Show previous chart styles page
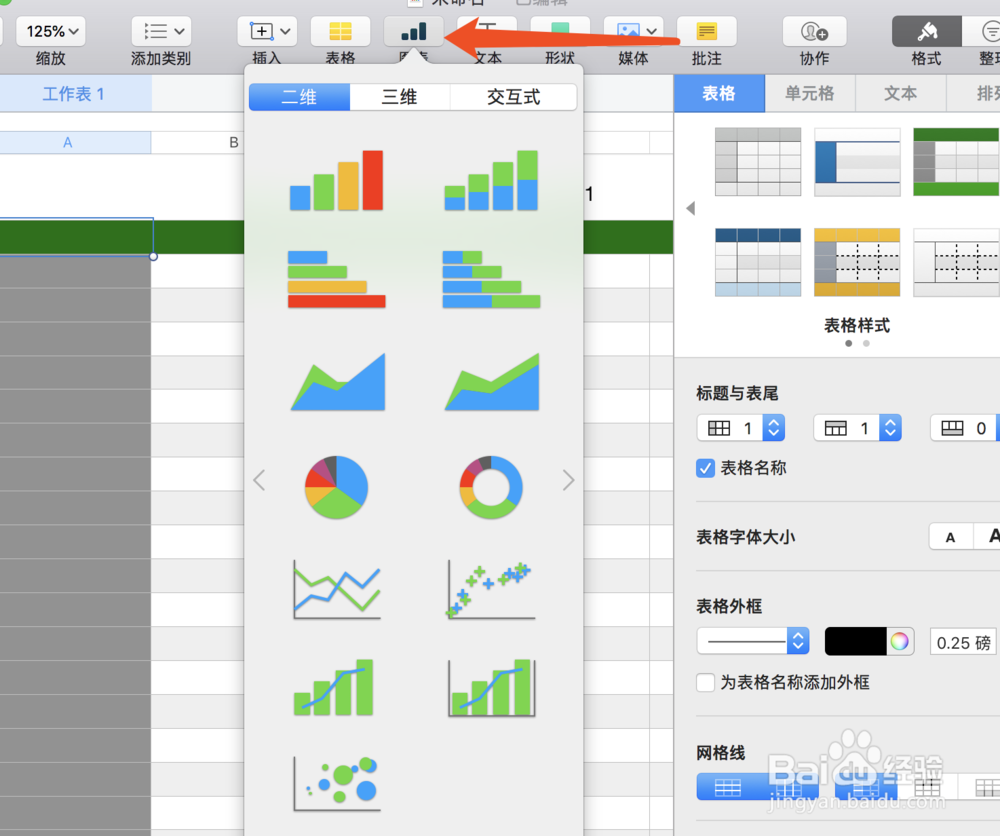This screenshot has width=1000, height=836. point(259,480)
